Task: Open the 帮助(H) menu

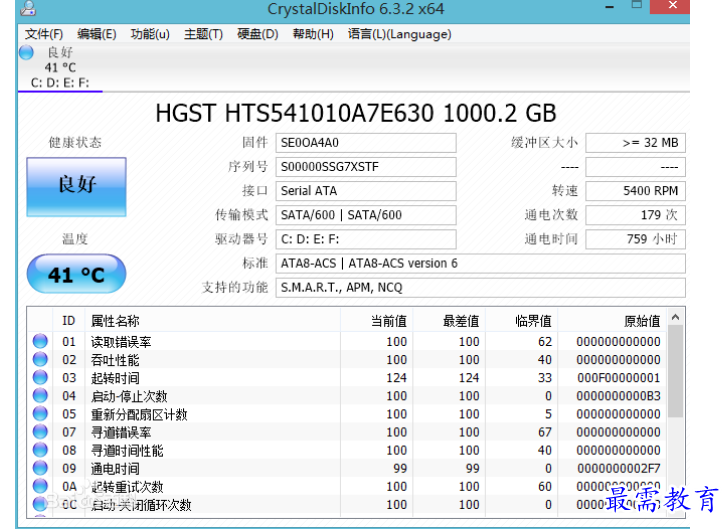Action: point(313,34)
